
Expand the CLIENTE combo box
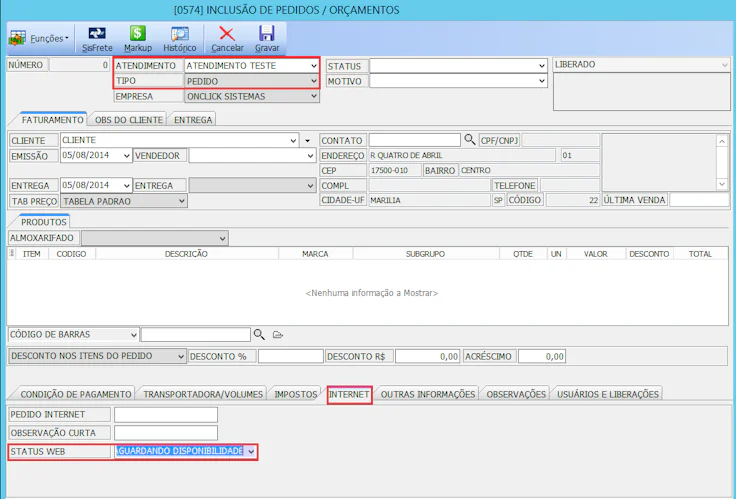[x=293, y=140]
